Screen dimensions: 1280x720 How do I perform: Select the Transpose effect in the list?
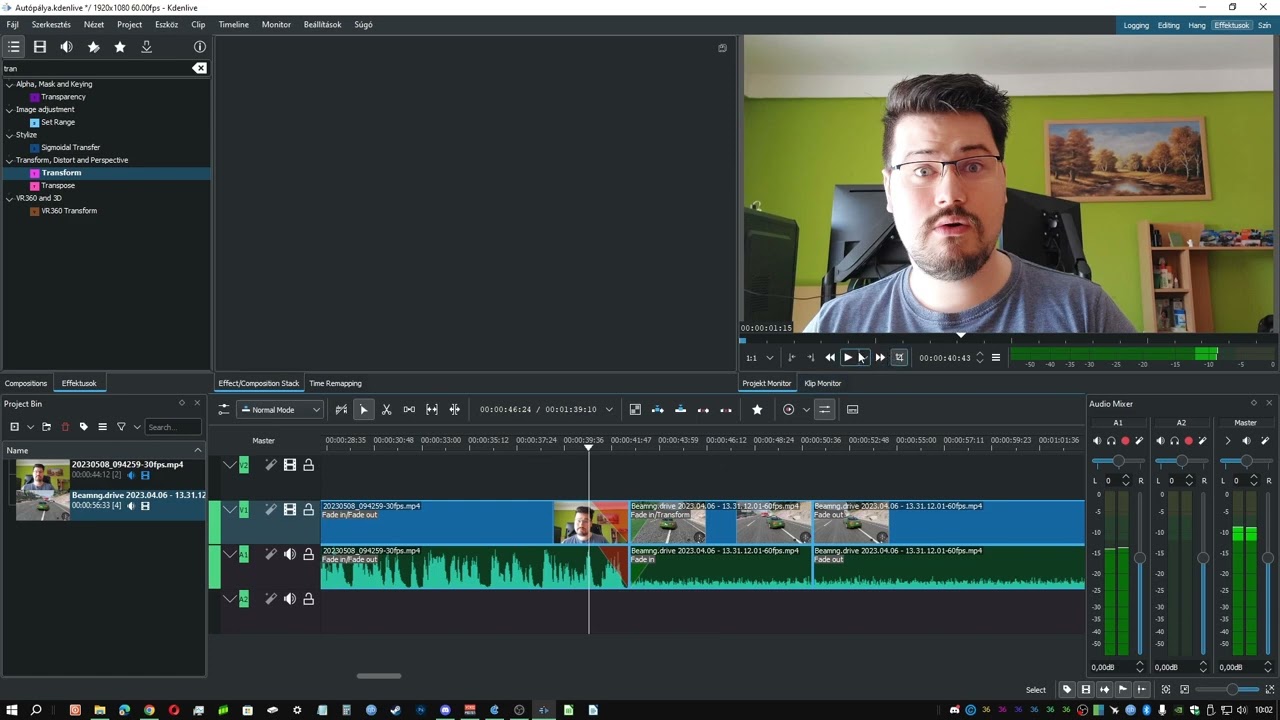[x=58, y=186]
